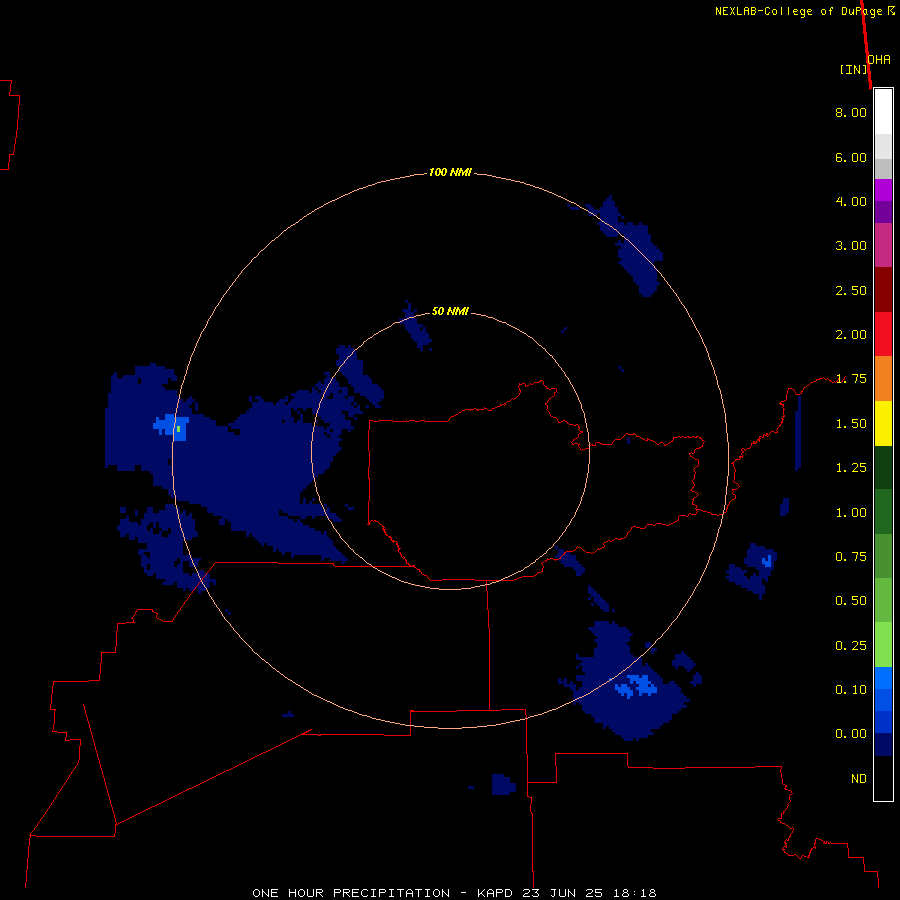Viewport: 900px width, 900px height.
Task: Click the 1.75 legend value
Action: click(851, 379)
